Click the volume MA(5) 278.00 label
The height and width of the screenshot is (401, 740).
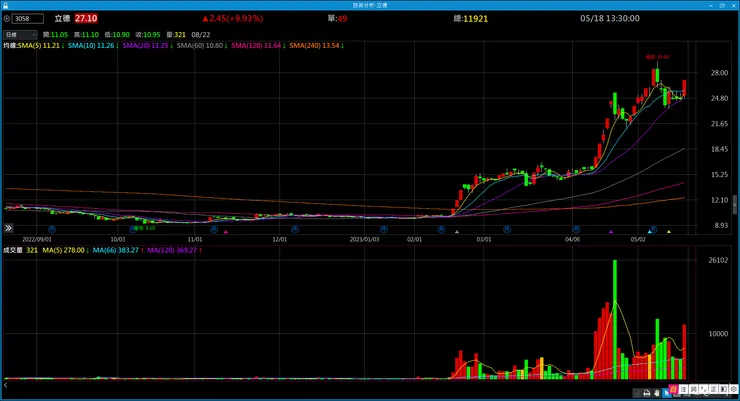tap(65, 250)
